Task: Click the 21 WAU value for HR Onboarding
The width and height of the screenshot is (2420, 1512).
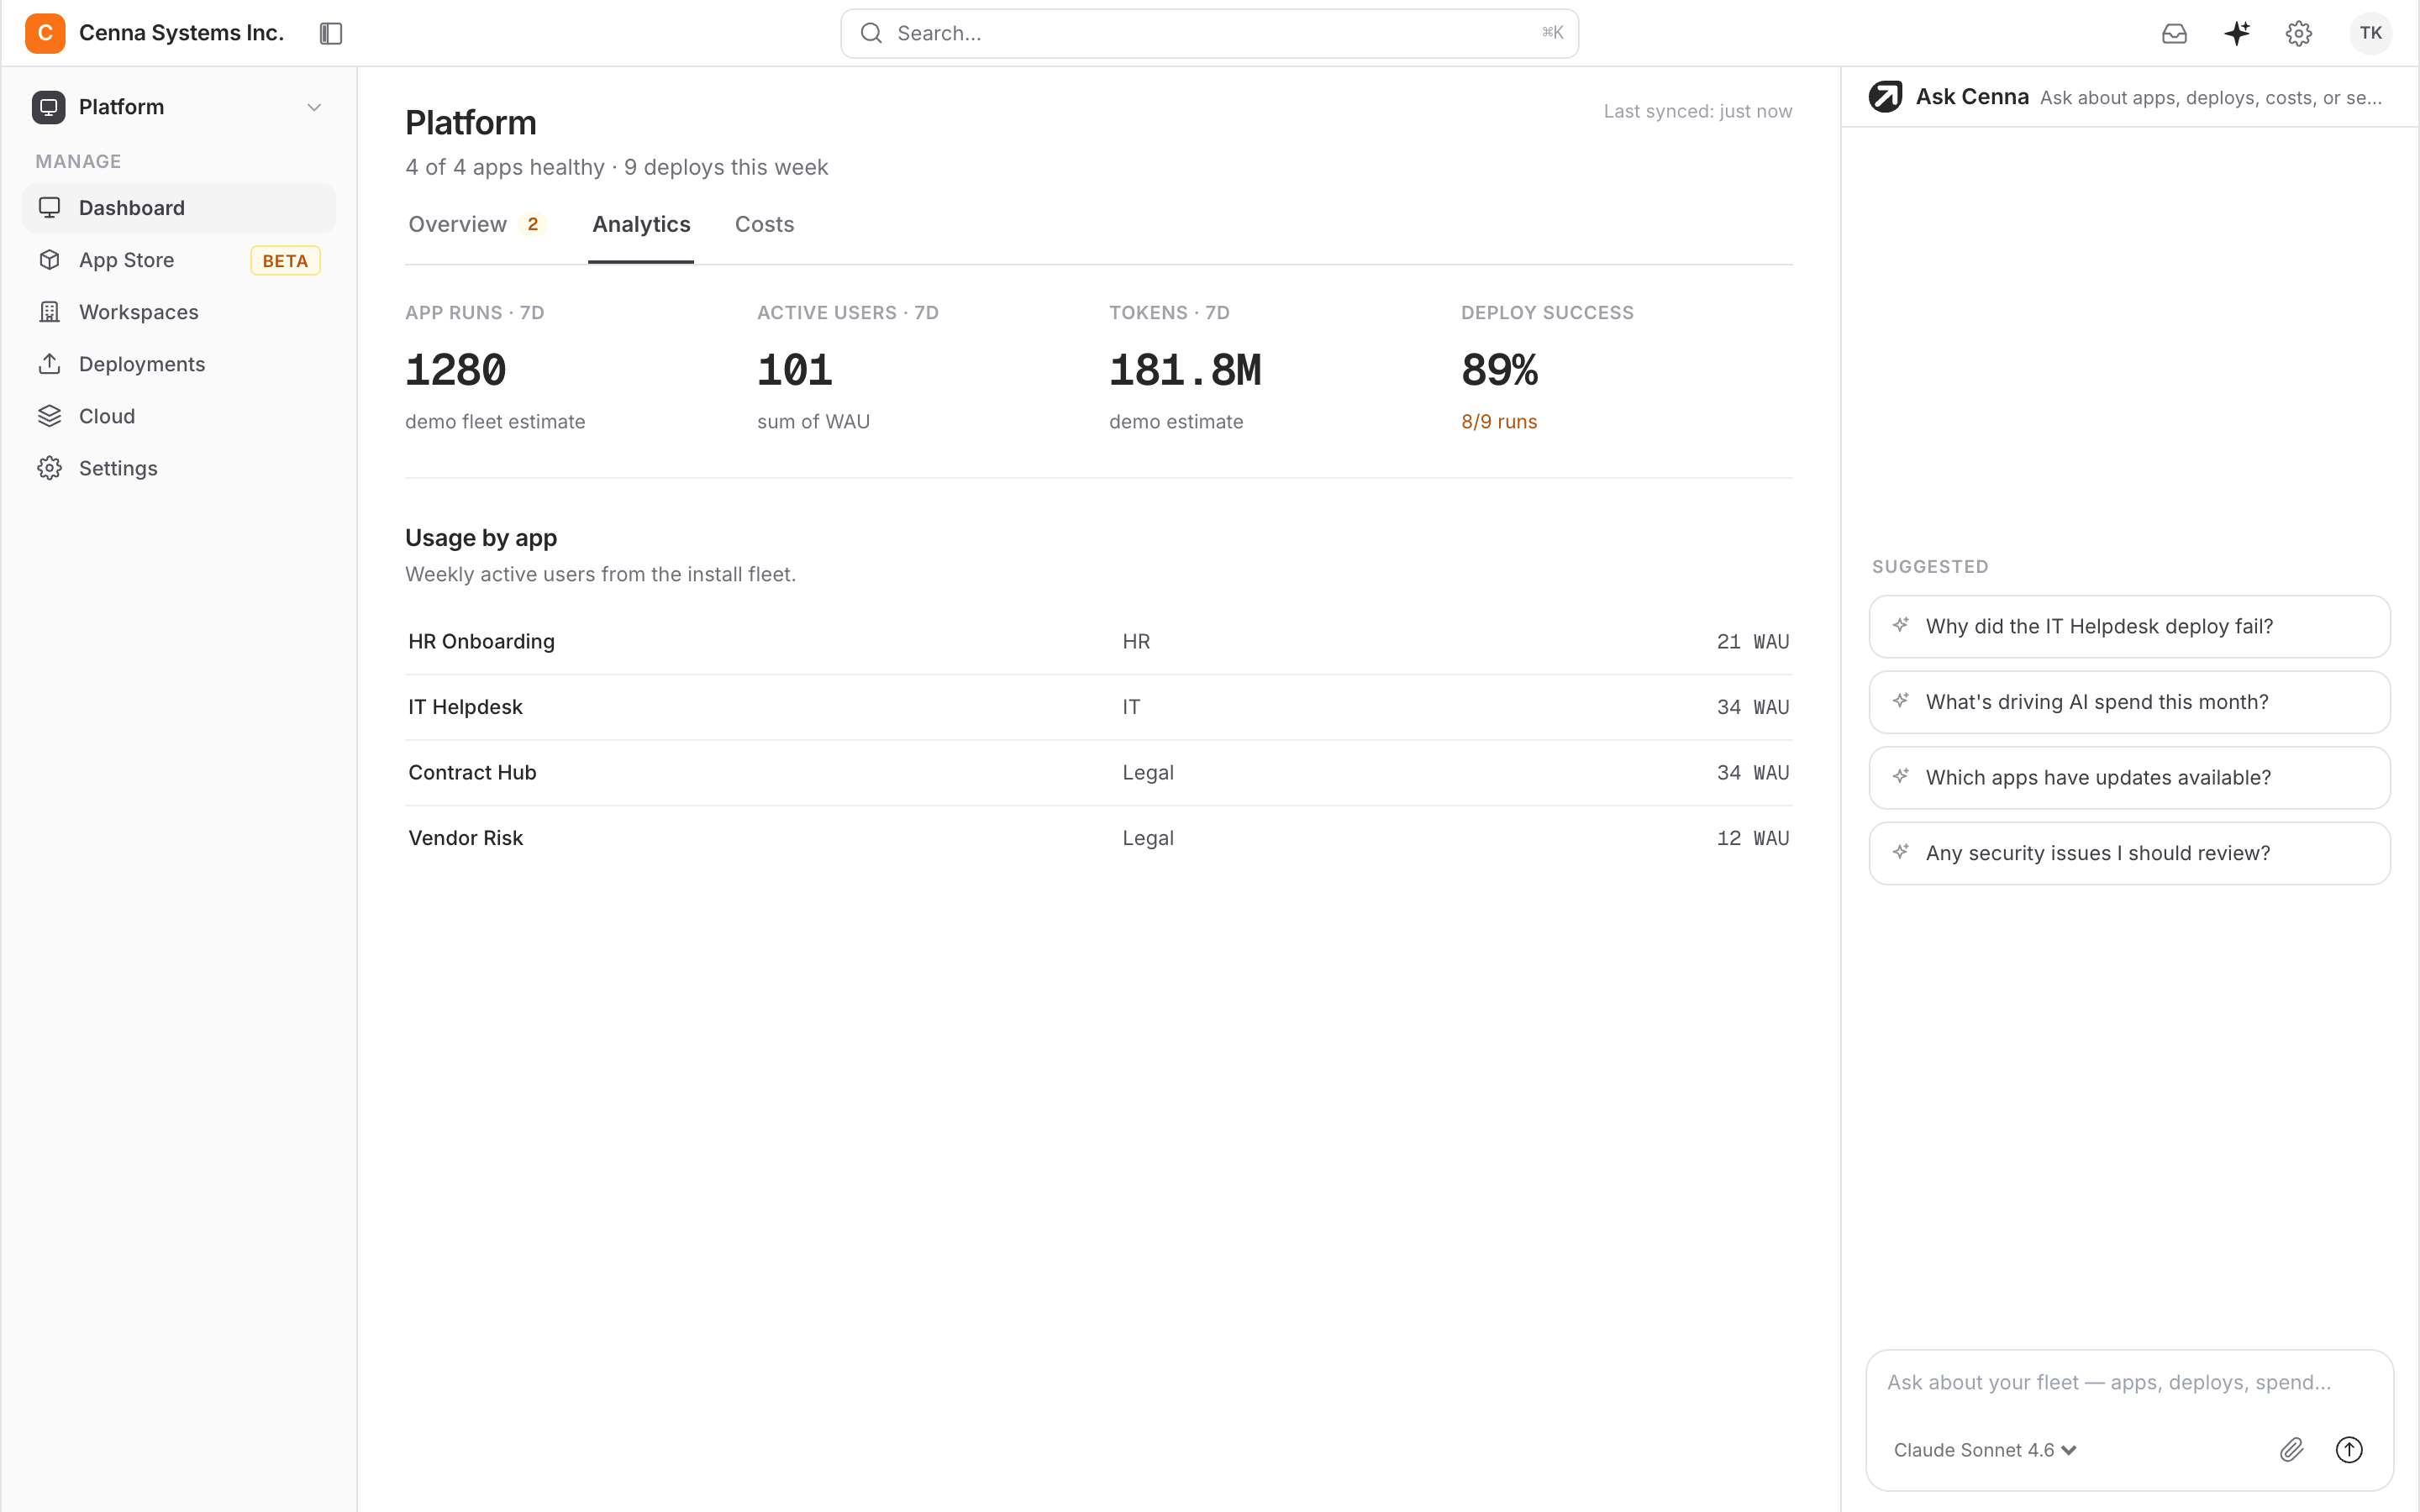Action: pyautogui.click(x=1752, y=641)
